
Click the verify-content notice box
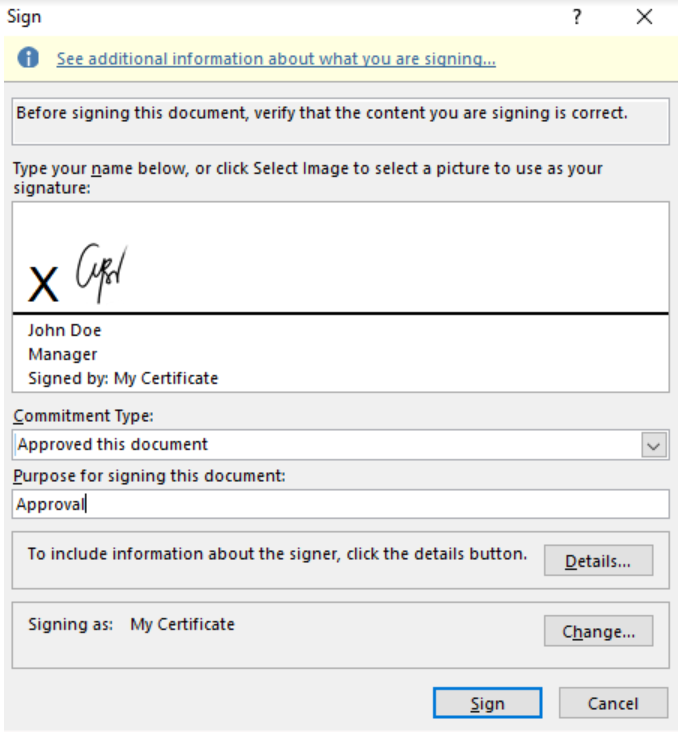coord(340,121)
